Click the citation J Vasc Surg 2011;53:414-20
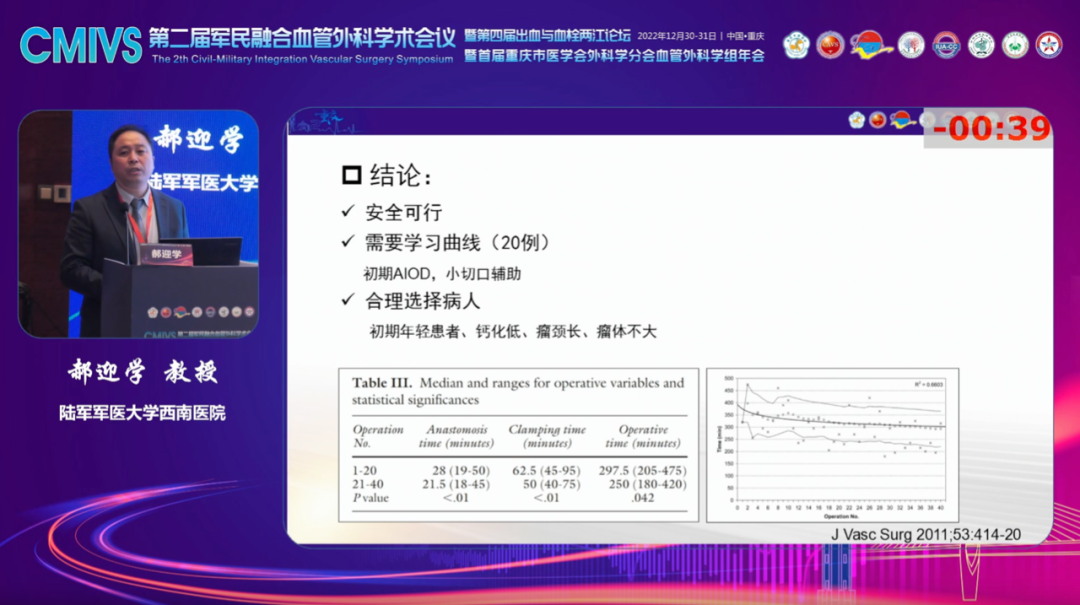The height and width of the screenshot is (605, 1080). (x=926, y=535)
